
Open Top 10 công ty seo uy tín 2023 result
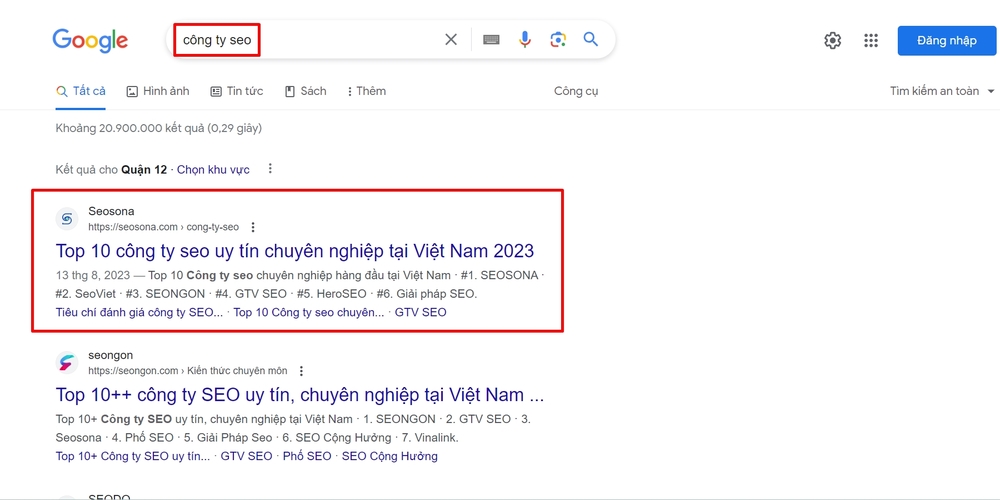click(295, 251)
